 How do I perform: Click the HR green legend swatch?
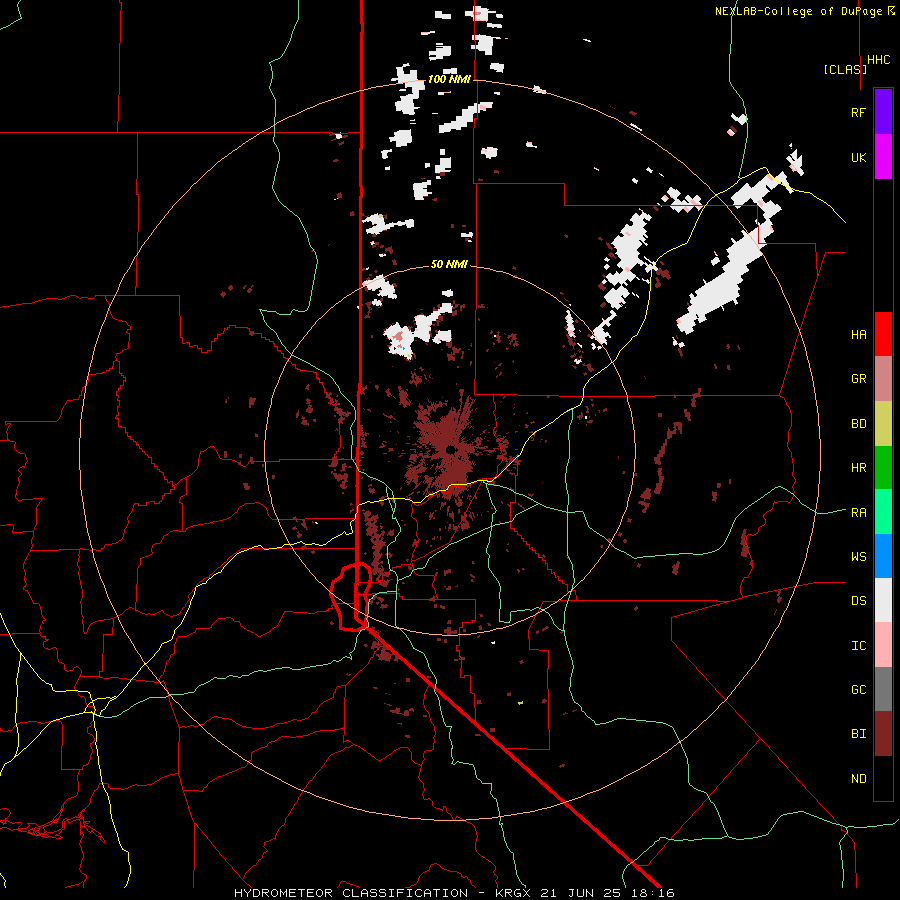coord(883,467)
